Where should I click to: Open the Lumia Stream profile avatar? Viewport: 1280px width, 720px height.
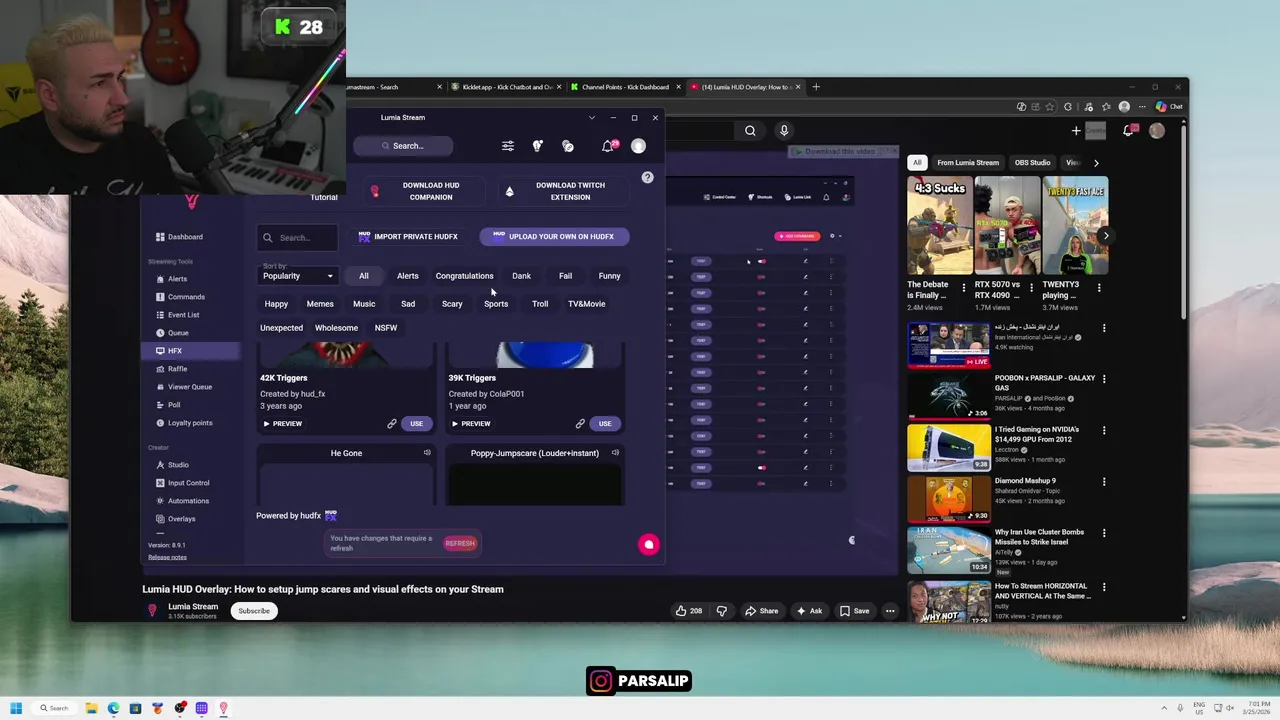638,146
